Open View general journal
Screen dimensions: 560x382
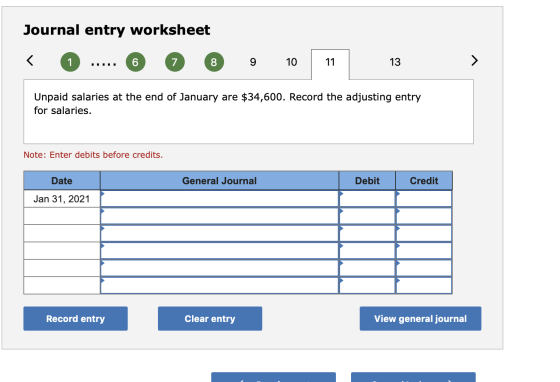click(420, 318)
